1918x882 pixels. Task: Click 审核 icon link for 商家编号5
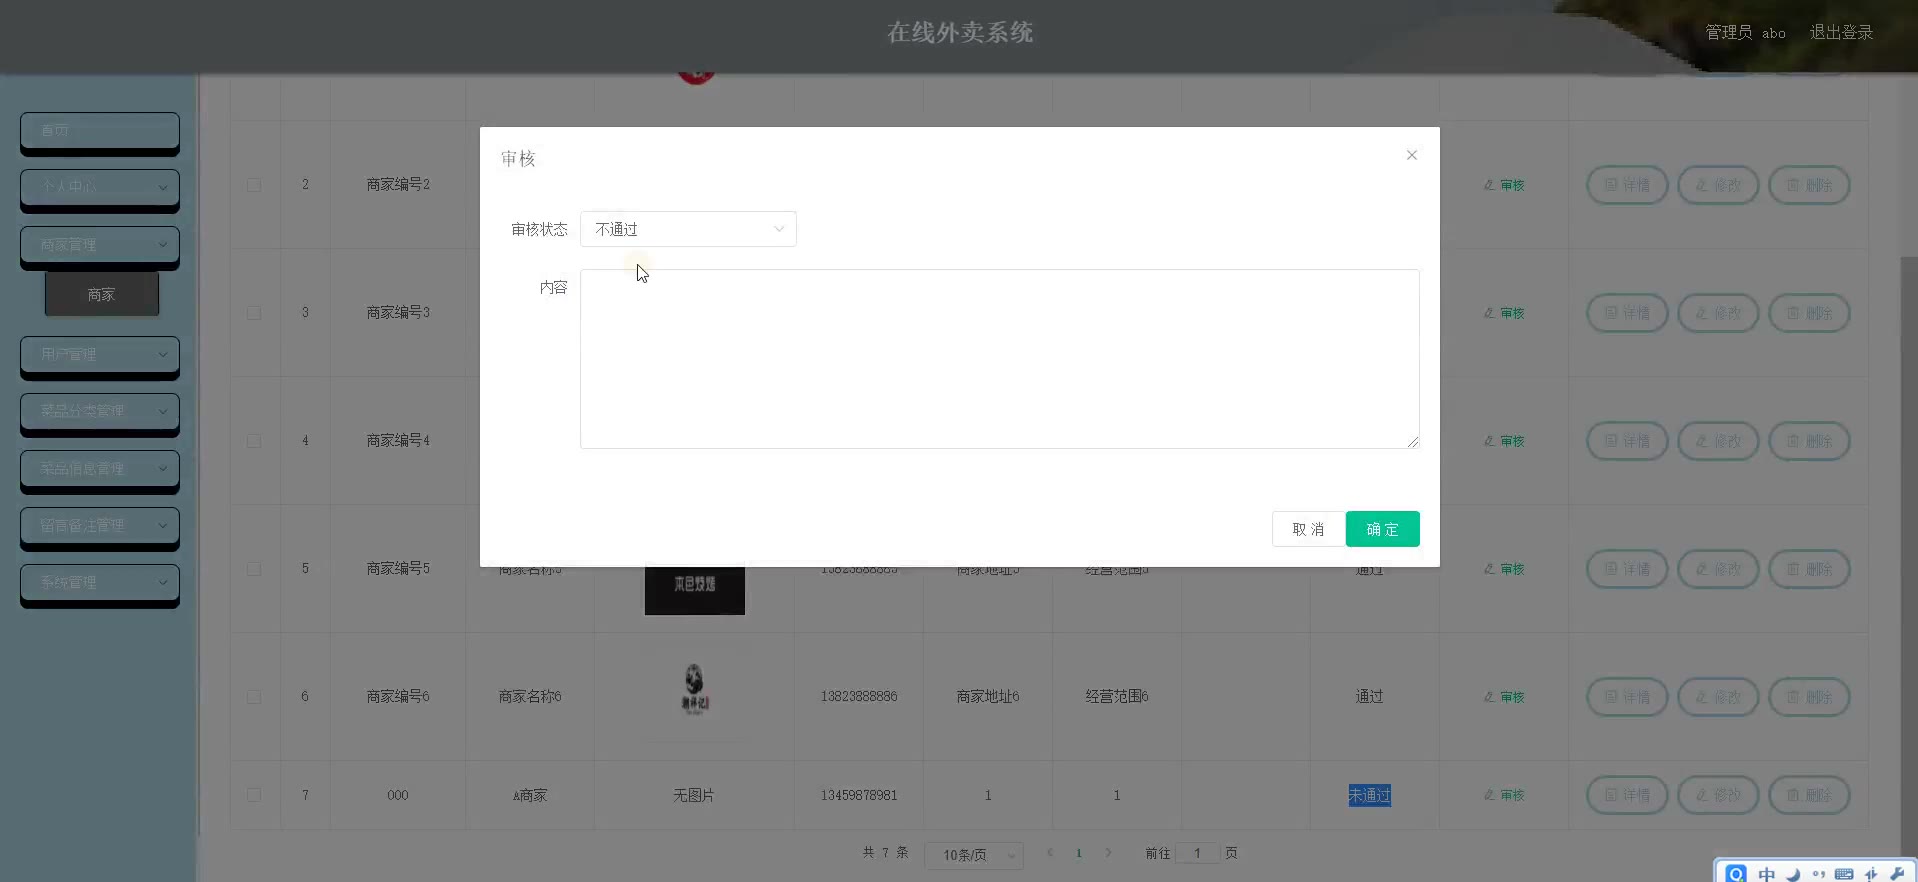[x=1504, y=569]
